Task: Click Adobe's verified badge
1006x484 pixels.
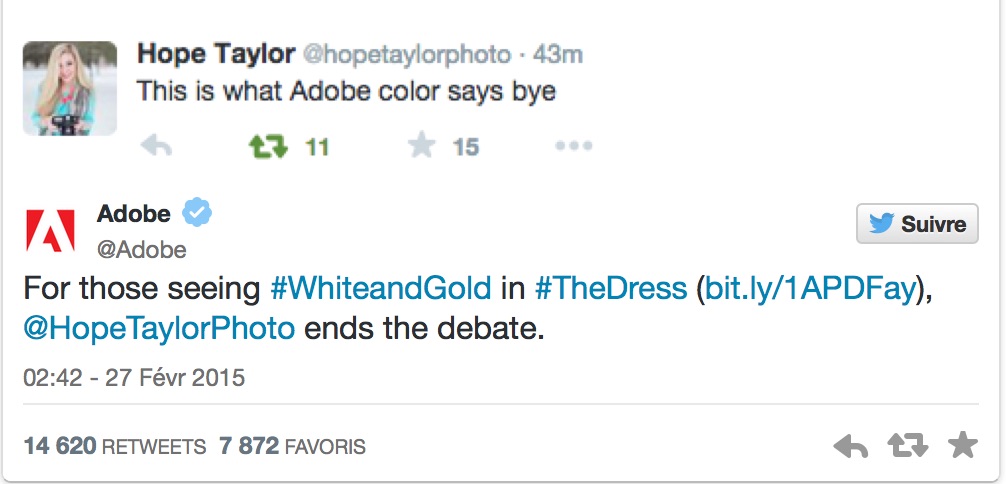Action: (197, 213)
